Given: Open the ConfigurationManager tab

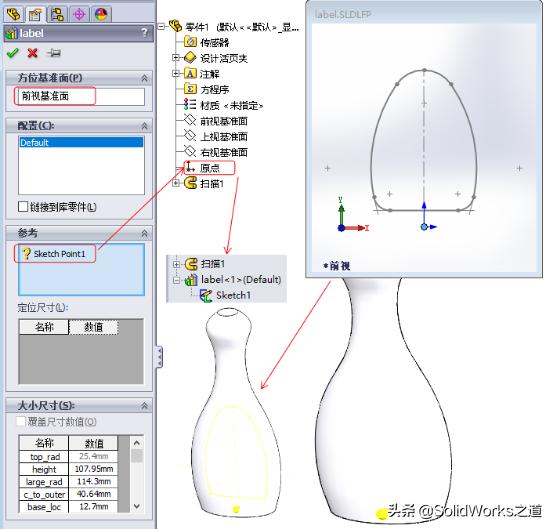Looking at the screenshot, I should click(x=57, y=14).
